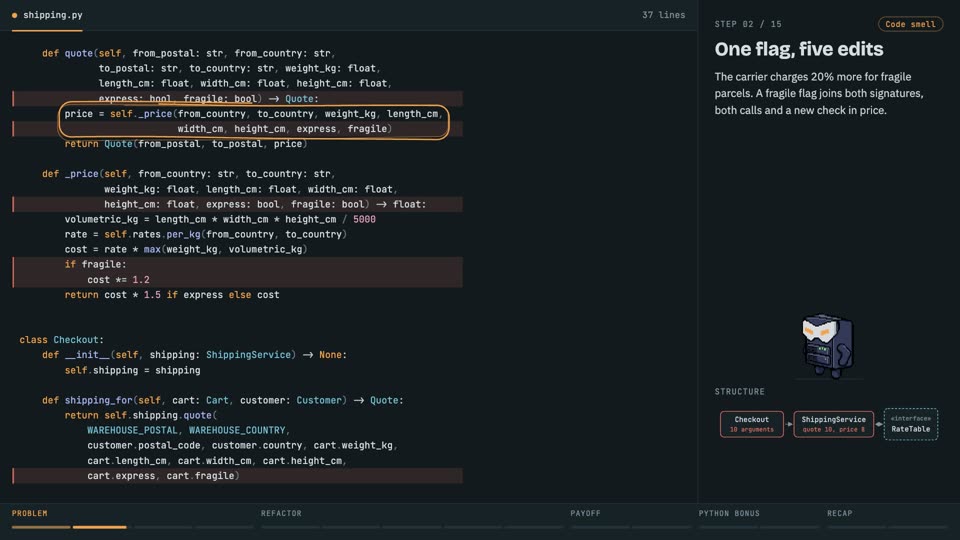
Task: Click the 'def quote(self, from_postal' line
Action: (189, 53)
